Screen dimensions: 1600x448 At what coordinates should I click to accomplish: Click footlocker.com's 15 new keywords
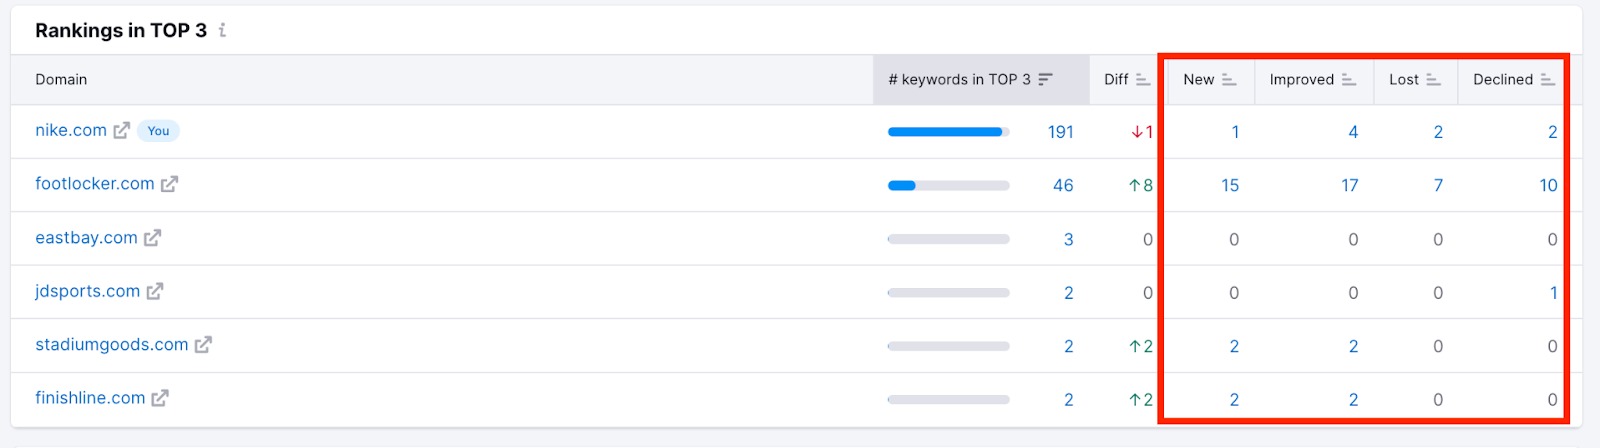pyautogui.click(x=1230, y=185)
